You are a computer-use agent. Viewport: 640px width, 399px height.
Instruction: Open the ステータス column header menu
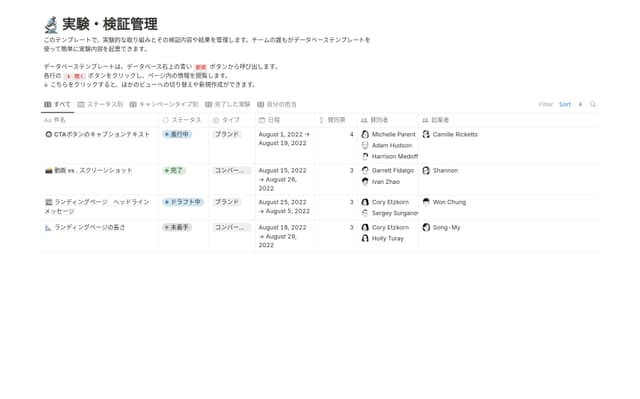(x=184, y=120)
